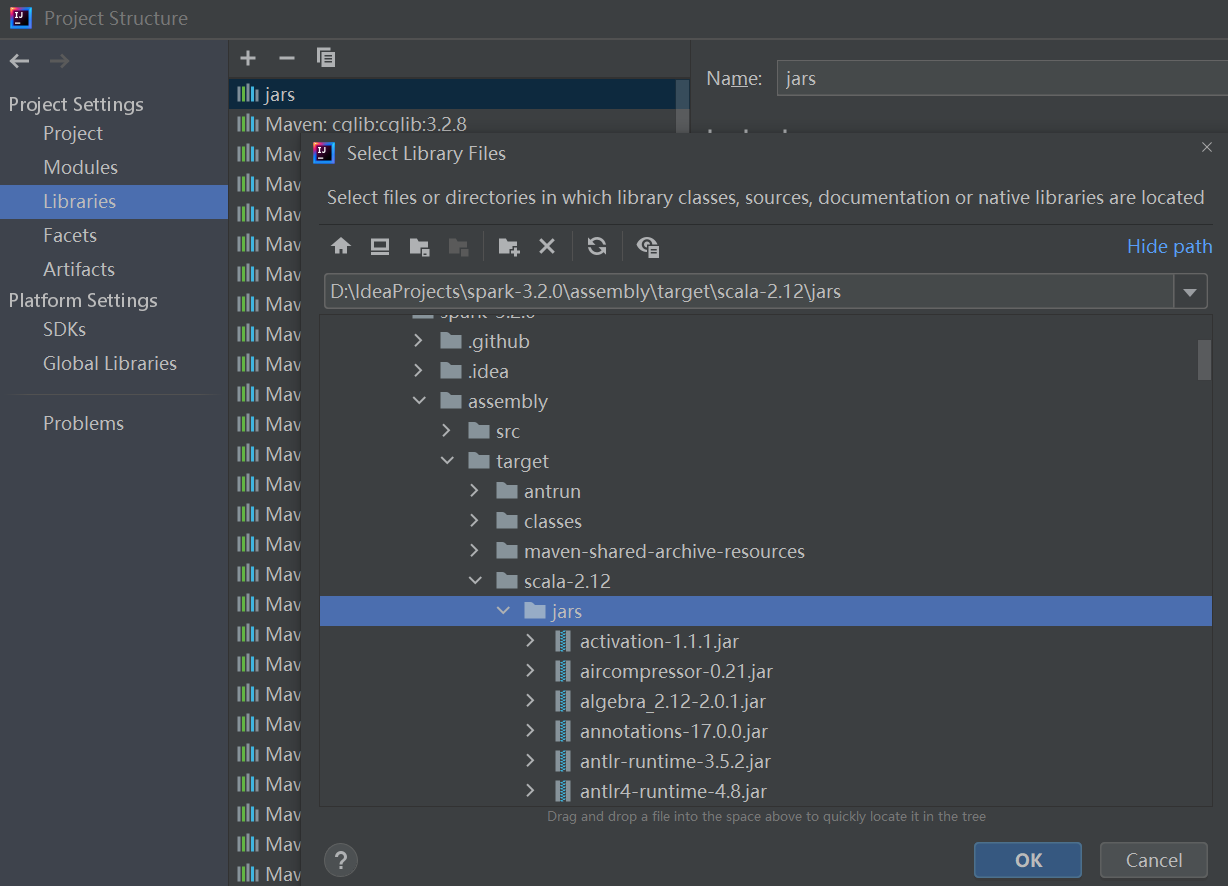Viewport: 1228px width, 886px height.
Task: Select antlr-runtime-3.5.2.jar in the tree
Action: point(675,761)
